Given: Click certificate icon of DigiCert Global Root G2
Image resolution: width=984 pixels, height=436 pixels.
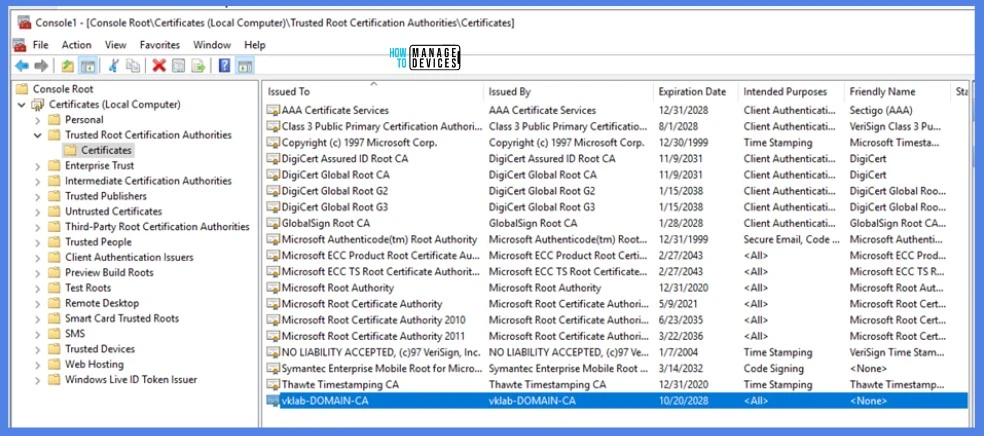Looking at the screenshot, I should [x=273, y=191].
